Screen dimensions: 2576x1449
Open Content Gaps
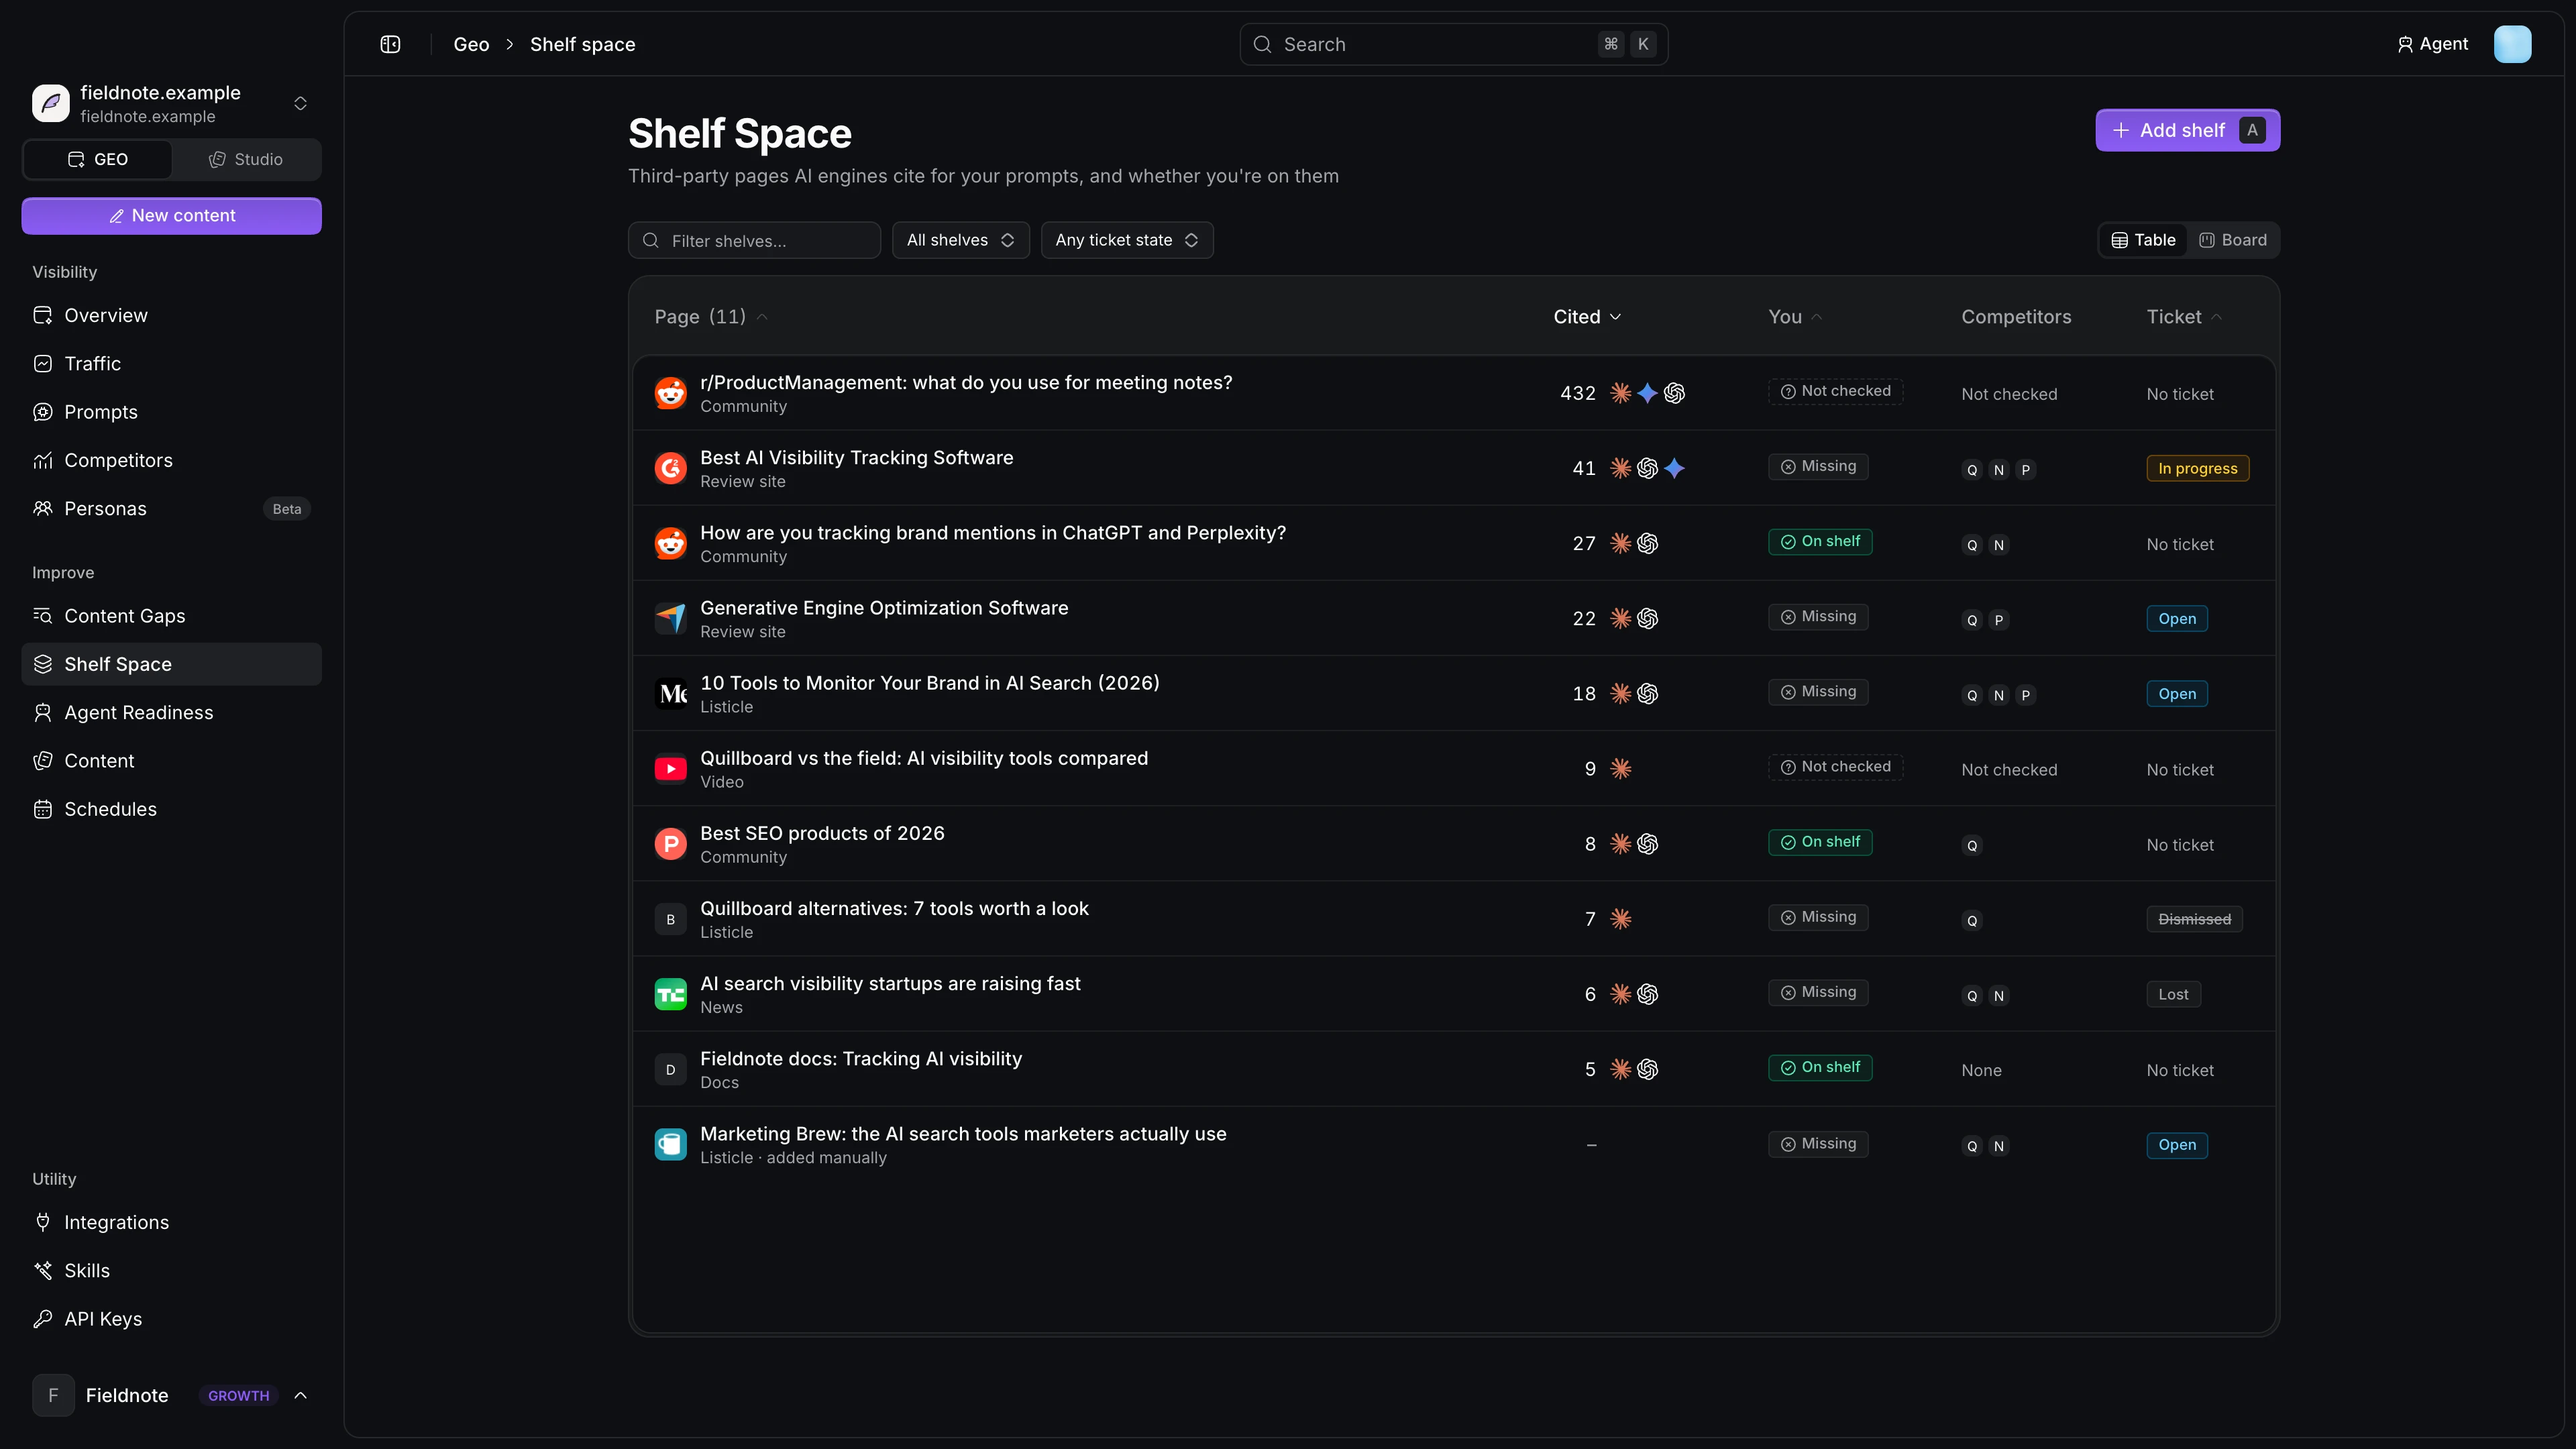pos(171,616)
